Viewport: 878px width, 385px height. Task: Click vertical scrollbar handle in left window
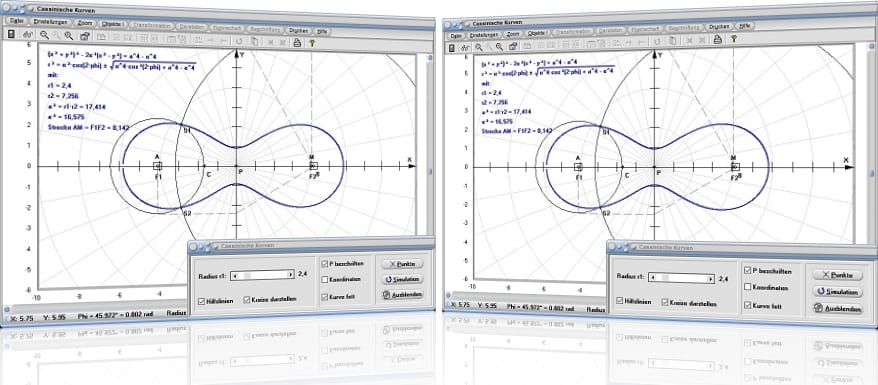[x=430, y=171]
